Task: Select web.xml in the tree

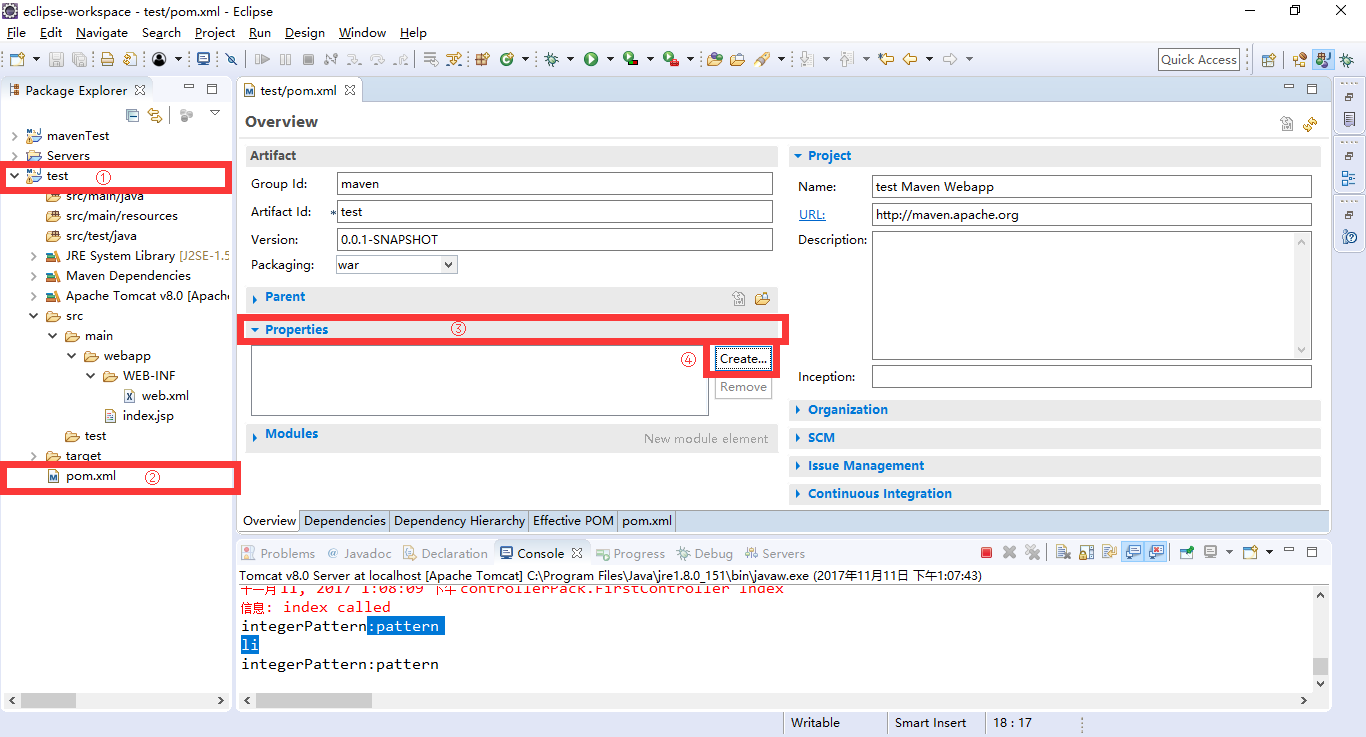Action: coord(165,396)
